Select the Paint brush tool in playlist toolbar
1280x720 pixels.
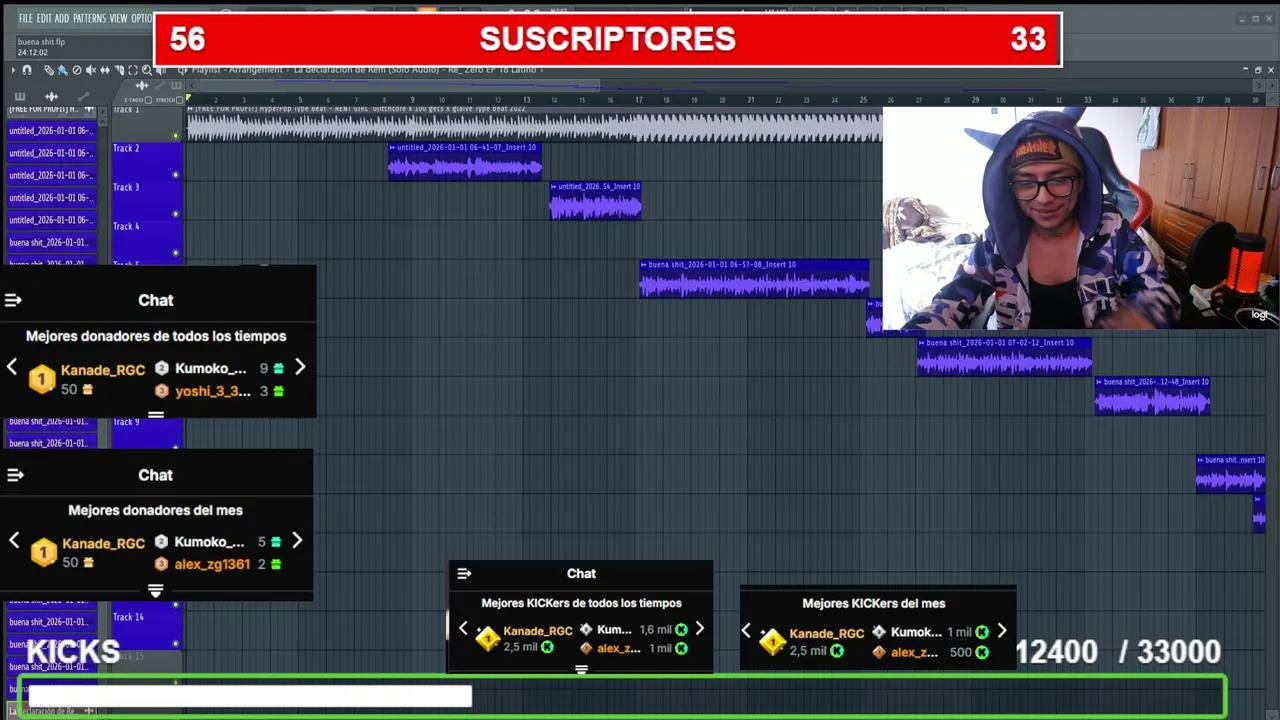click(62, 70)
